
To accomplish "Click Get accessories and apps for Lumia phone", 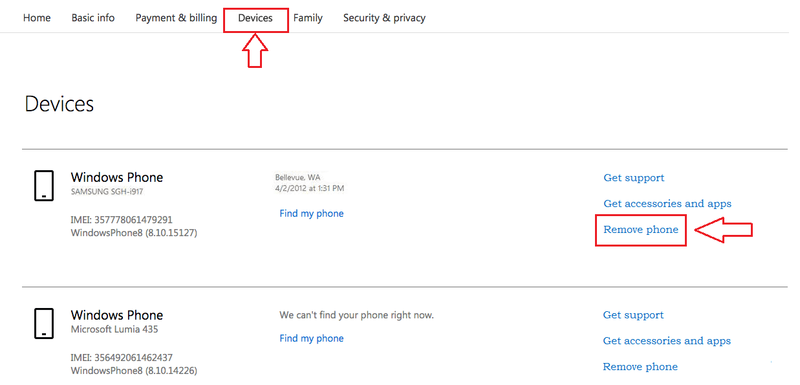I will click(x=667, y=341).
